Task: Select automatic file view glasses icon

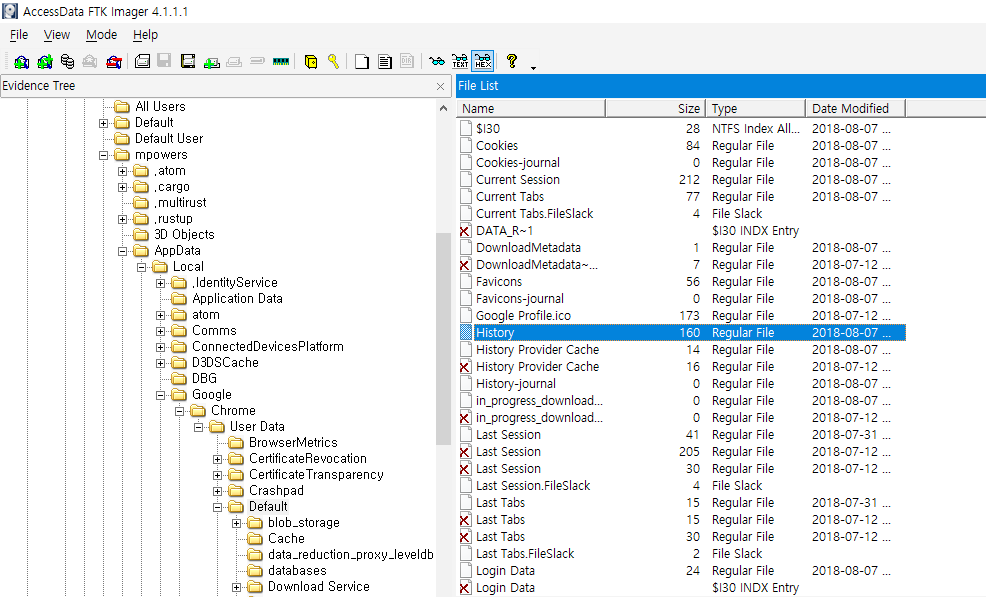Action: 436,61
